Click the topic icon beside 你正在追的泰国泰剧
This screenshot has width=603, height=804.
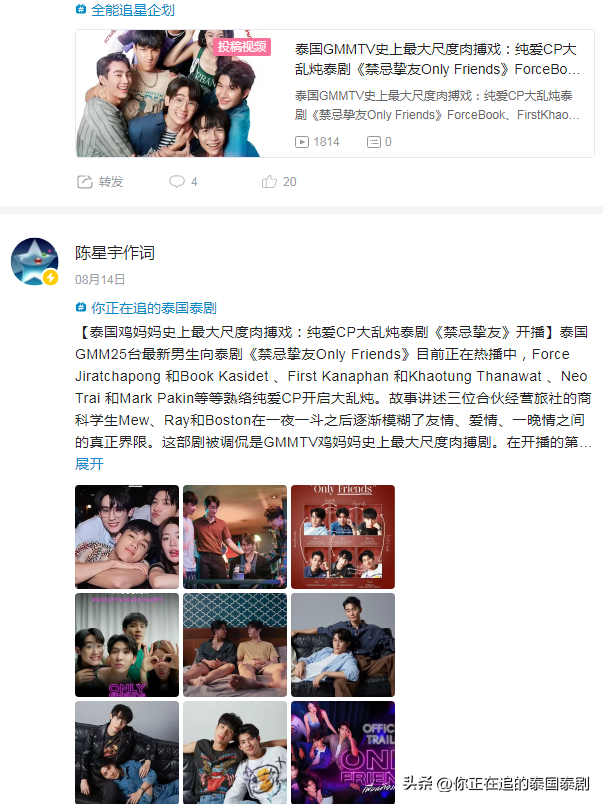click(81, 307)
